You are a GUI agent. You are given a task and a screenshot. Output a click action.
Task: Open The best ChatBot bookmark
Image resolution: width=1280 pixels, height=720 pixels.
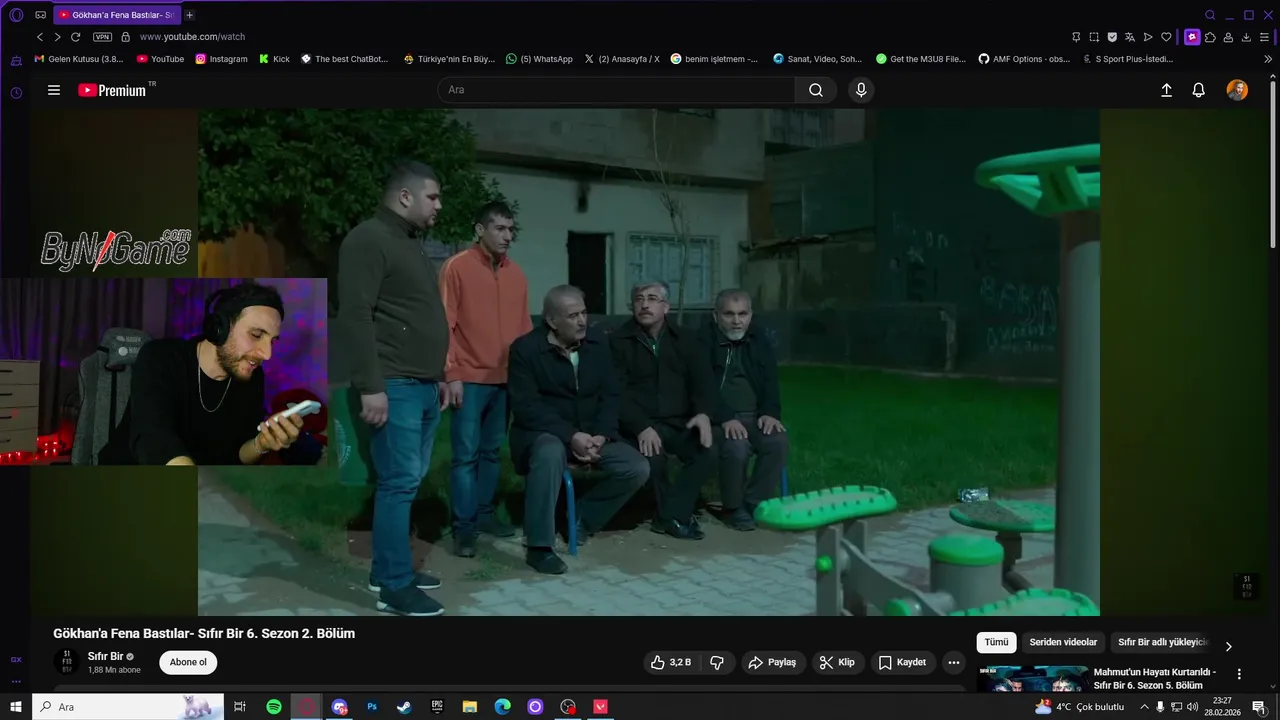pyautogui.click(x=345, y=59)
